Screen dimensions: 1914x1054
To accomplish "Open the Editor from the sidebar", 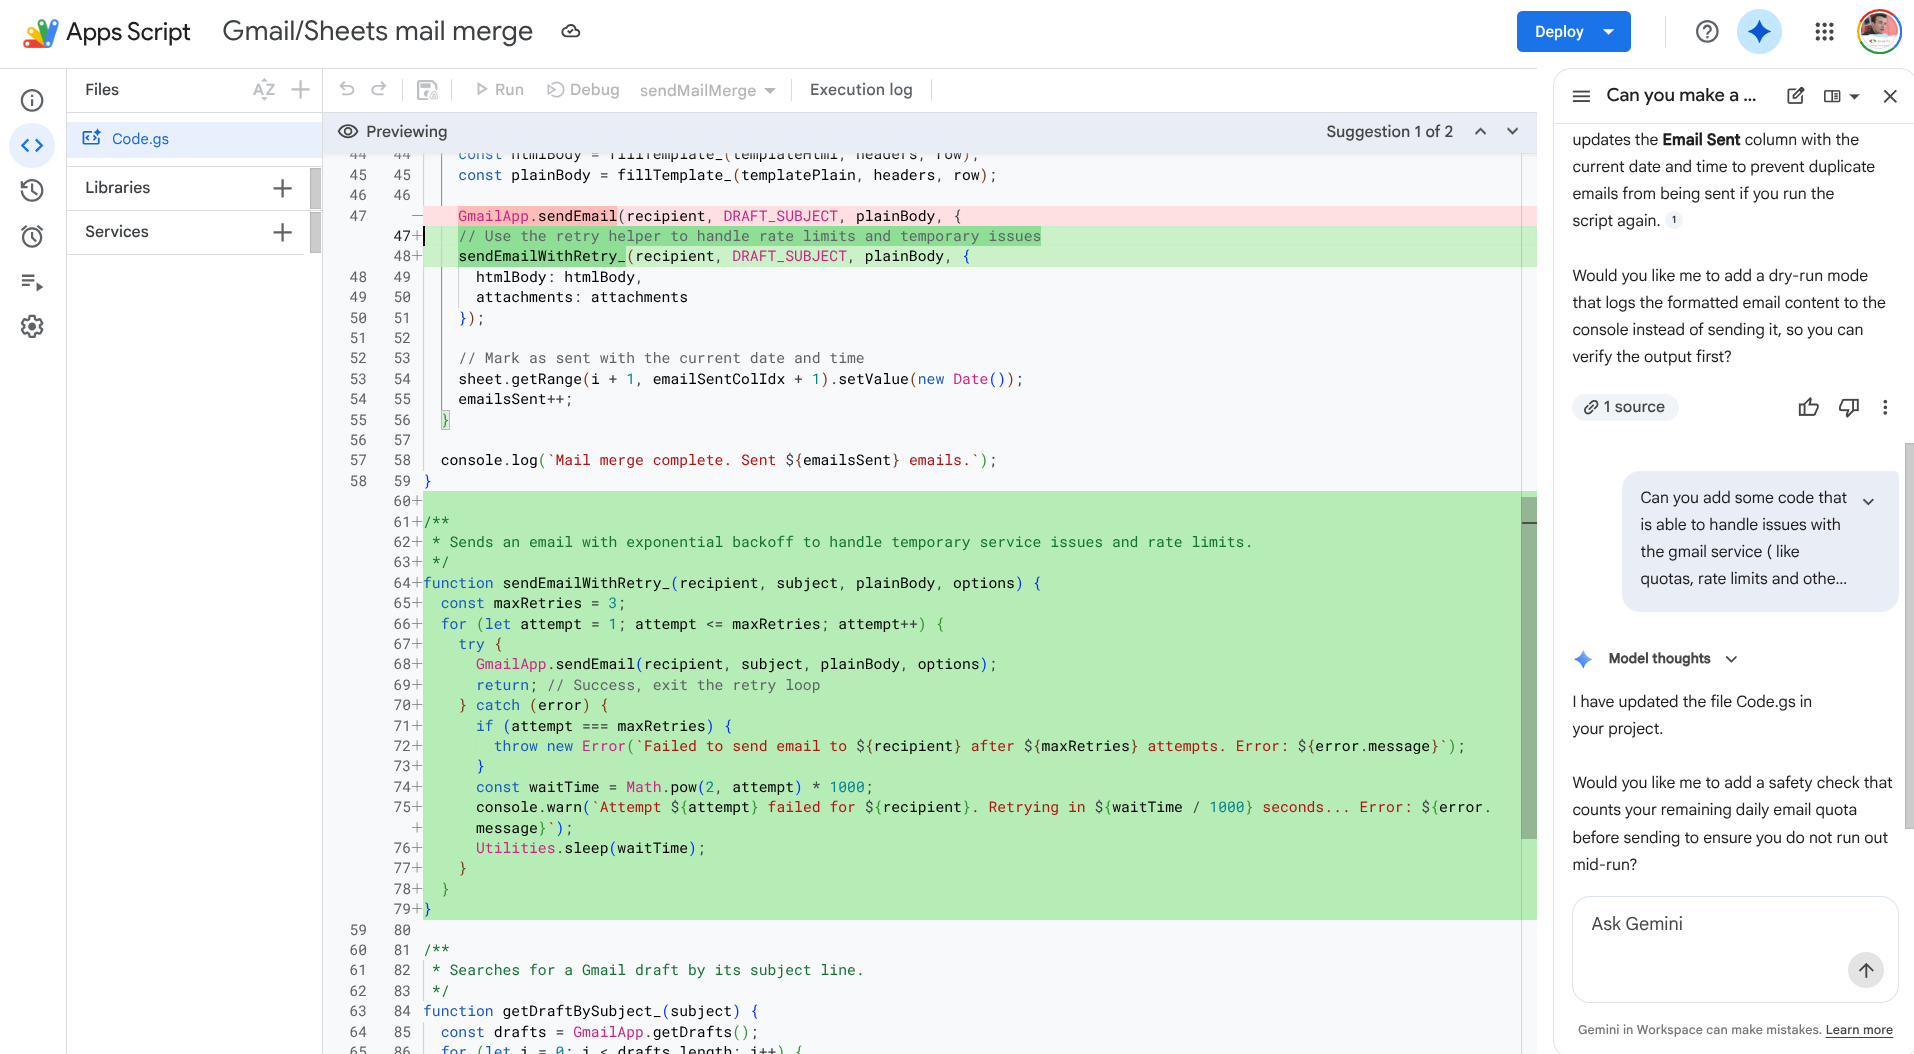I will [x=32, y=145].
